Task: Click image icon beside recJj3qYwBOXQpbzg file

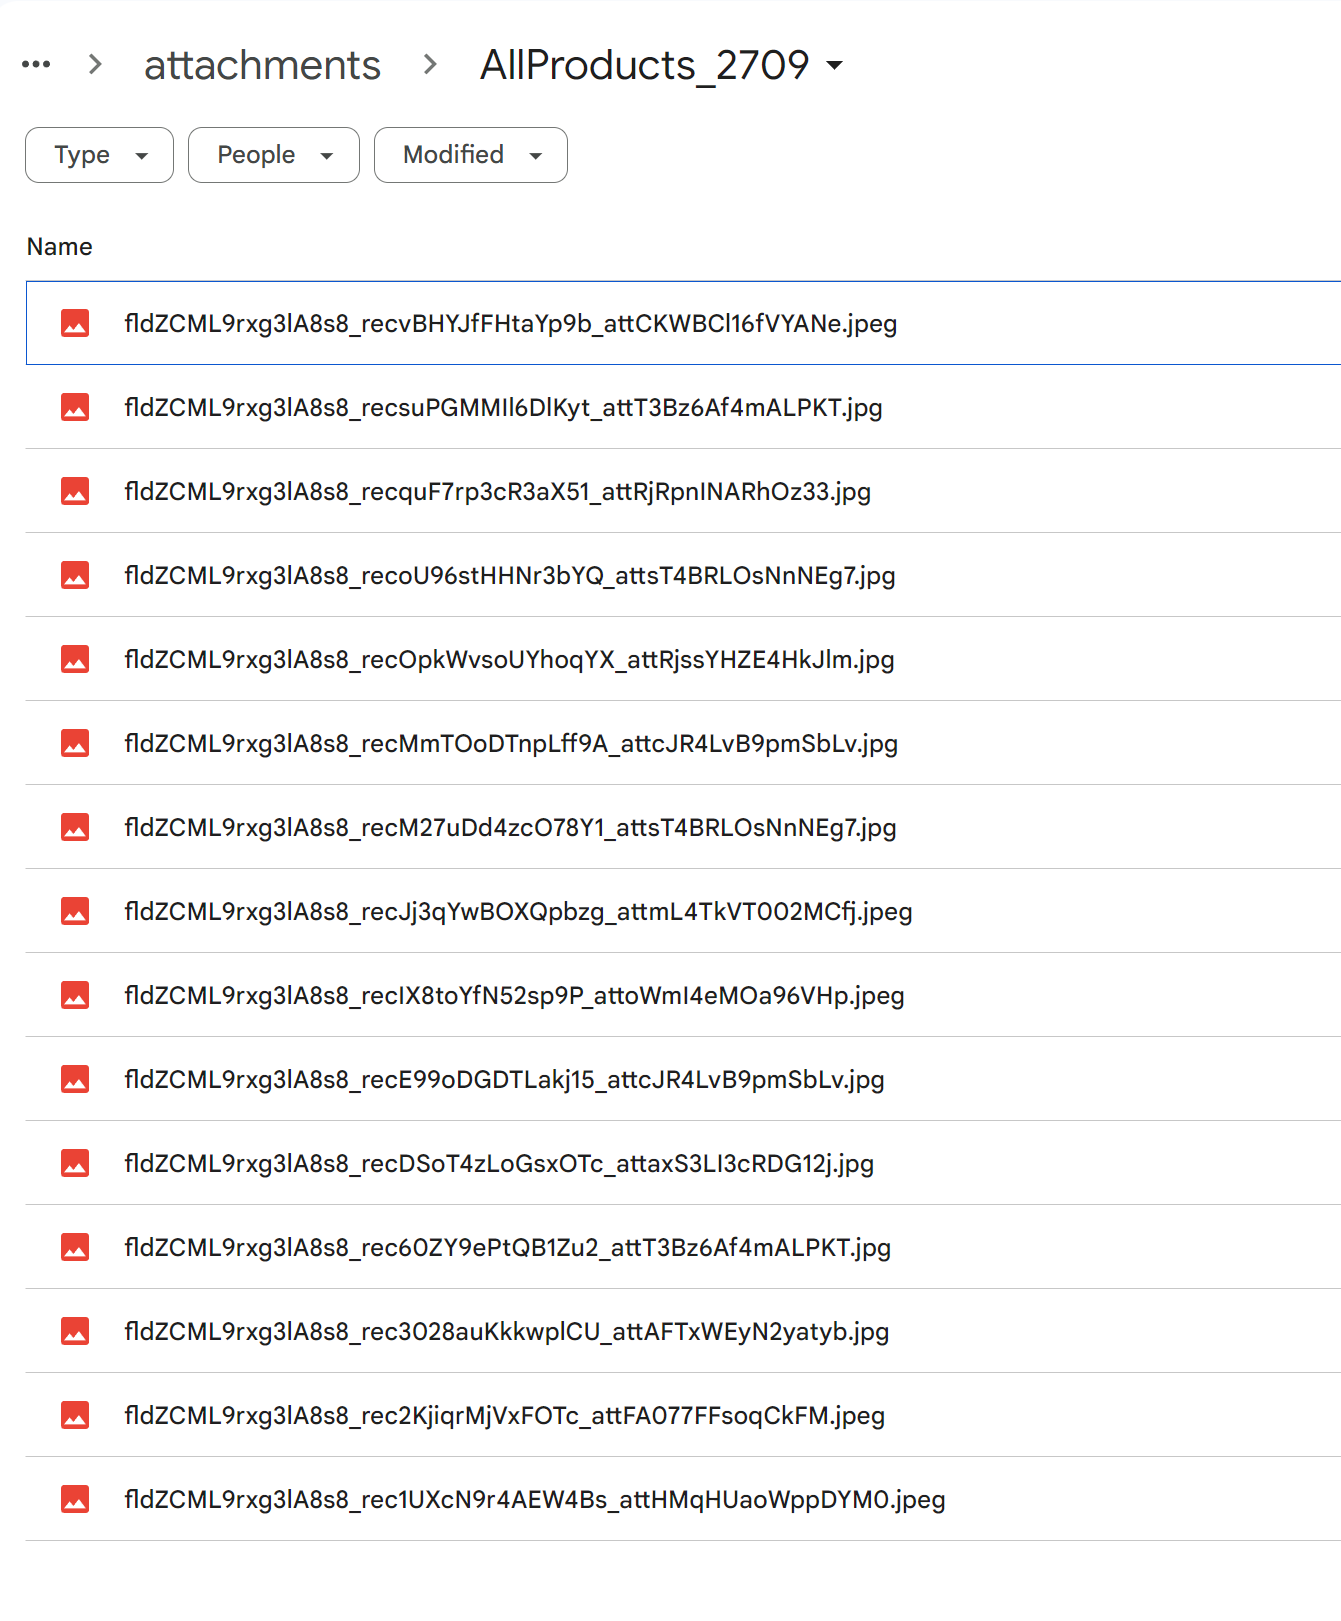Action: [x=75, y=911]
